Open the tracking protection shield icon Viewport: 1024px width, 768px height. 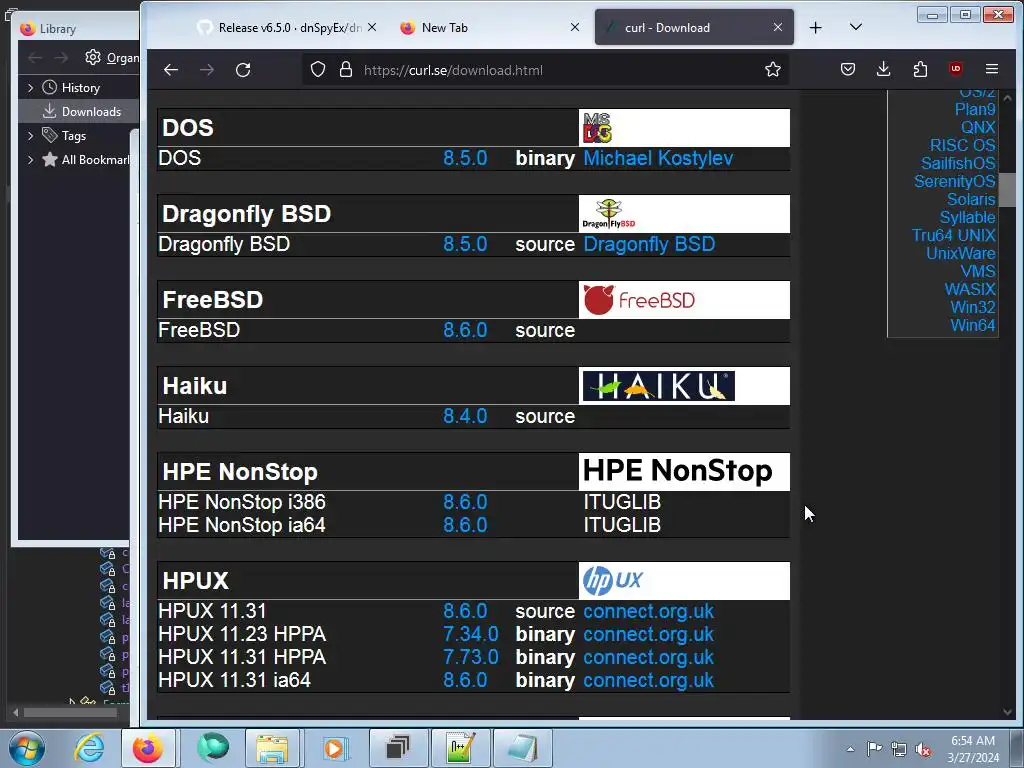318,70
